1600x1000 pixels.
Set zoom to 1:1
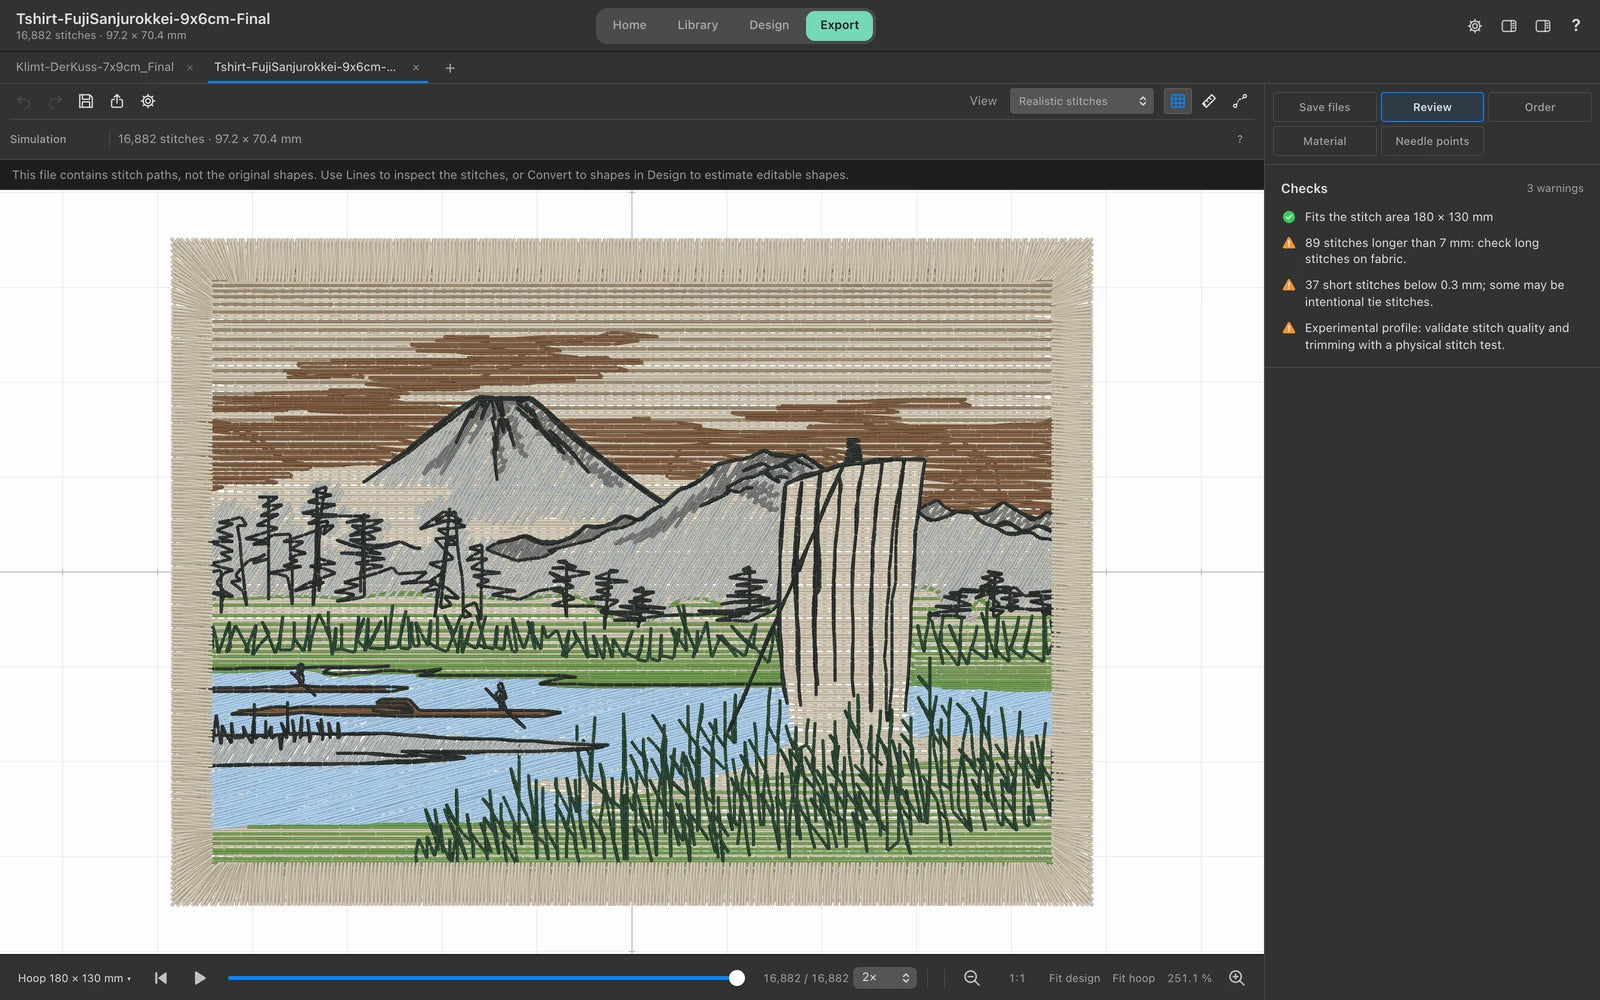(1016, 978)
